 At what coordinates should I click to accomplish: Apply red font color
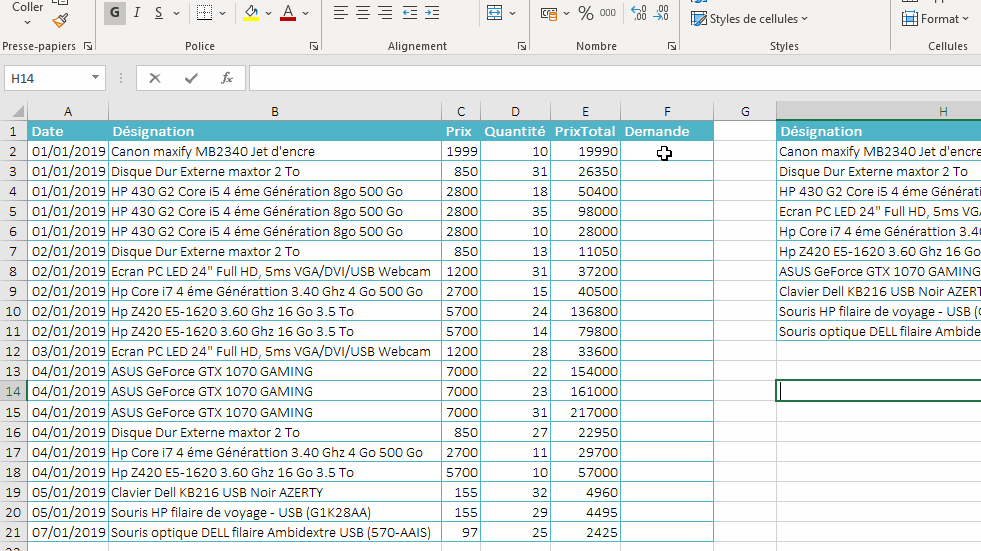pos(288,13)
